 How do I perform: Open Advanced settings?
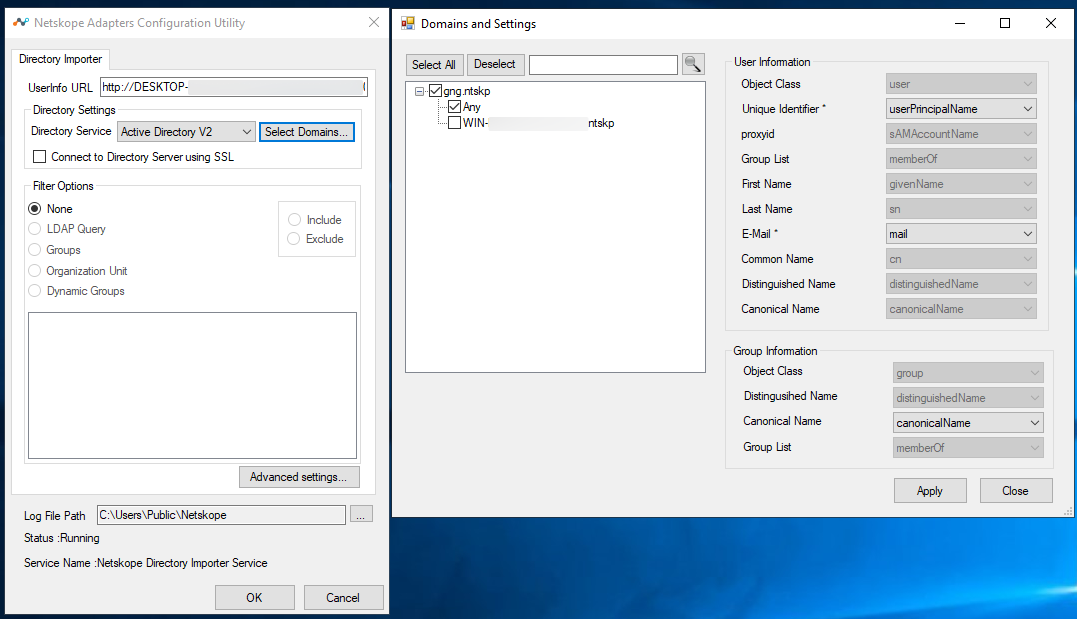coord(298,477)
